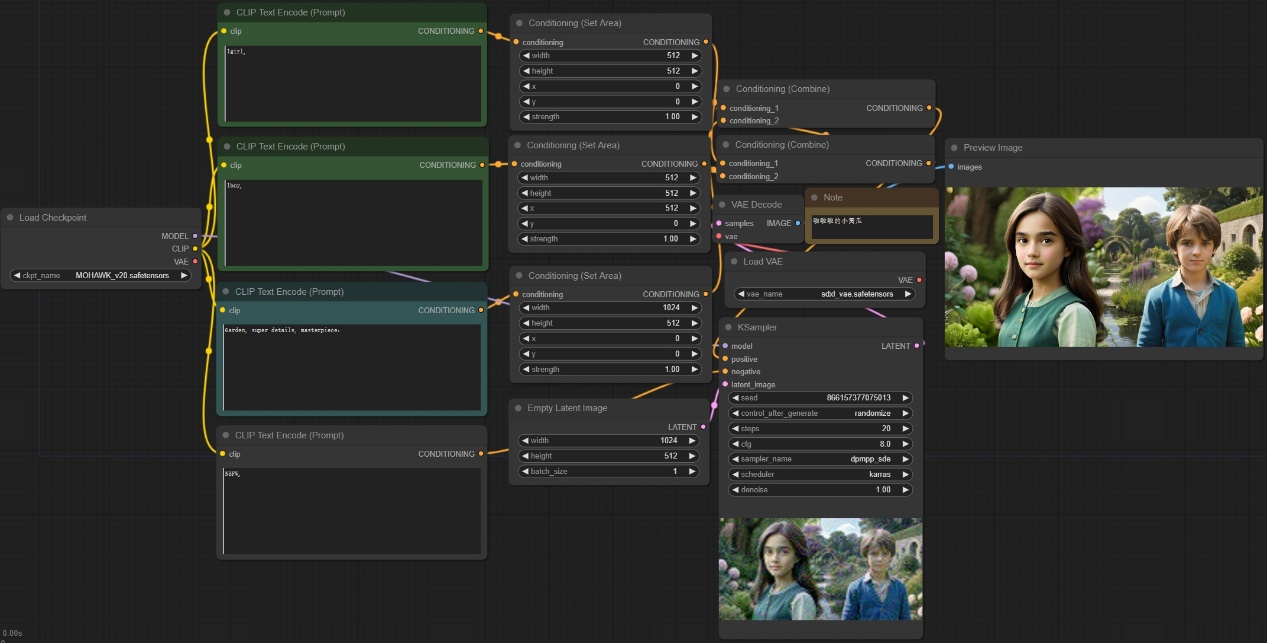Decrease cfg value using its left arrow
This screenshot has width=1267, height=643.
pyautogui.click(x=735, y=444)
